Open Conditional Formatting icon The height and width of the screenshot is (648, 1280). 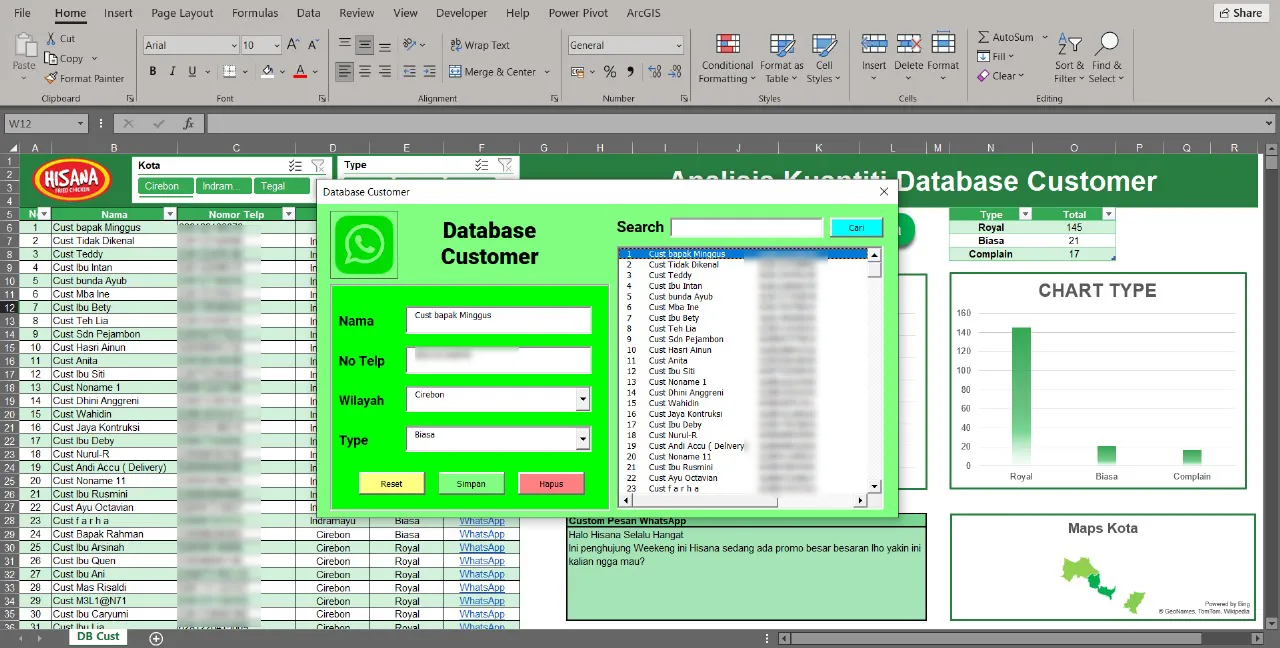tap(728, 45)
